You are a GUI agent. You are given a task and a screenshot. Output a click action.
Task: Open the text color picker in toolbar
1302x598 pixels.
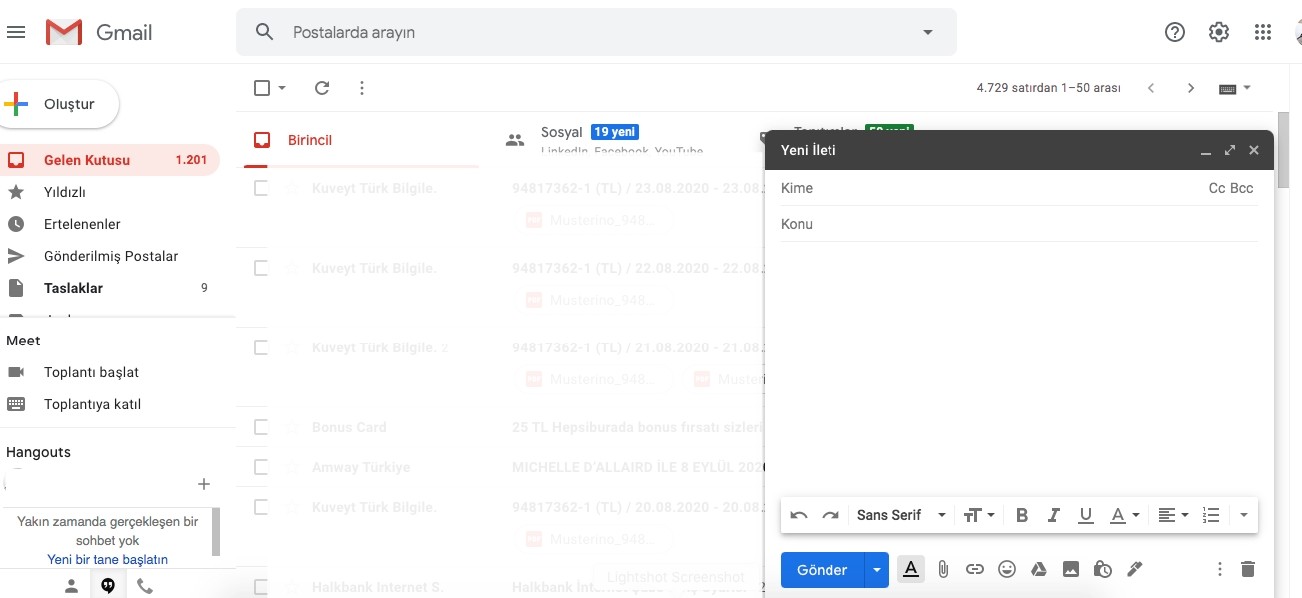coord(1124,515)
